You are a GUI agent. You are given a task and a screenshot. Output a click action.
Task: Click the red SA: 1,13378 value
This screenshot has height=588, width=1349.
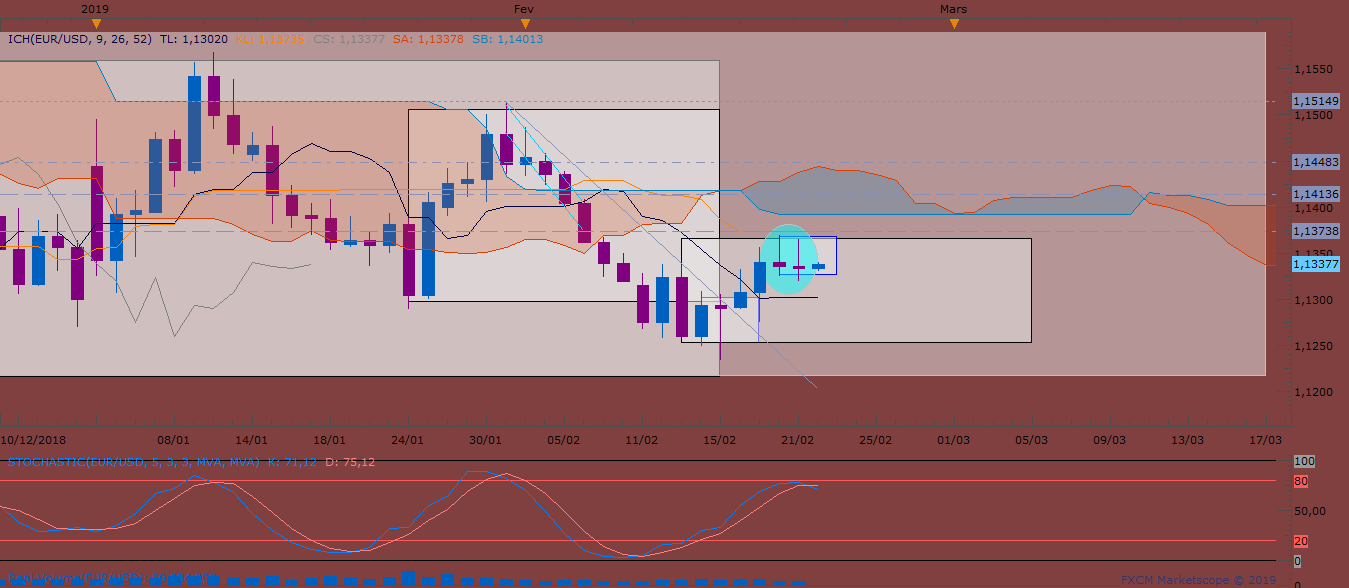coord(428,39)
